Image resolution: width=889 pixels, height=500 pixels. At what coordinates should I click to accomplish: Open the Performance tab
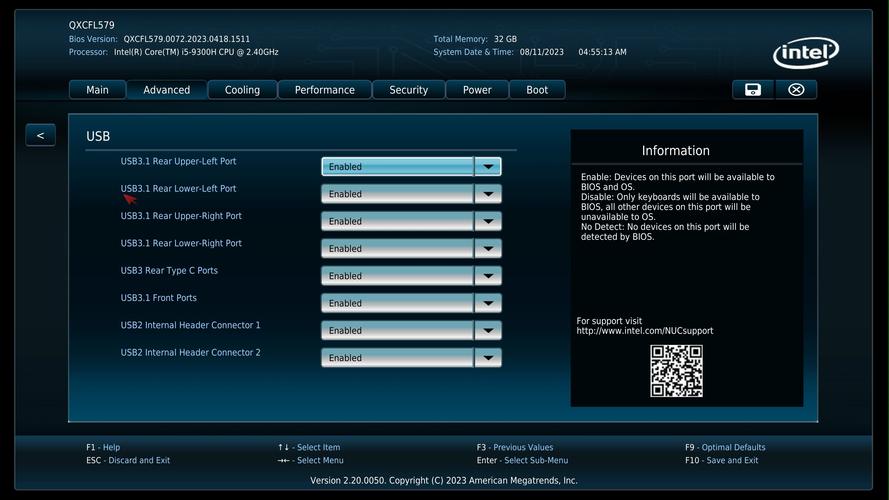[x=324, y=90]
